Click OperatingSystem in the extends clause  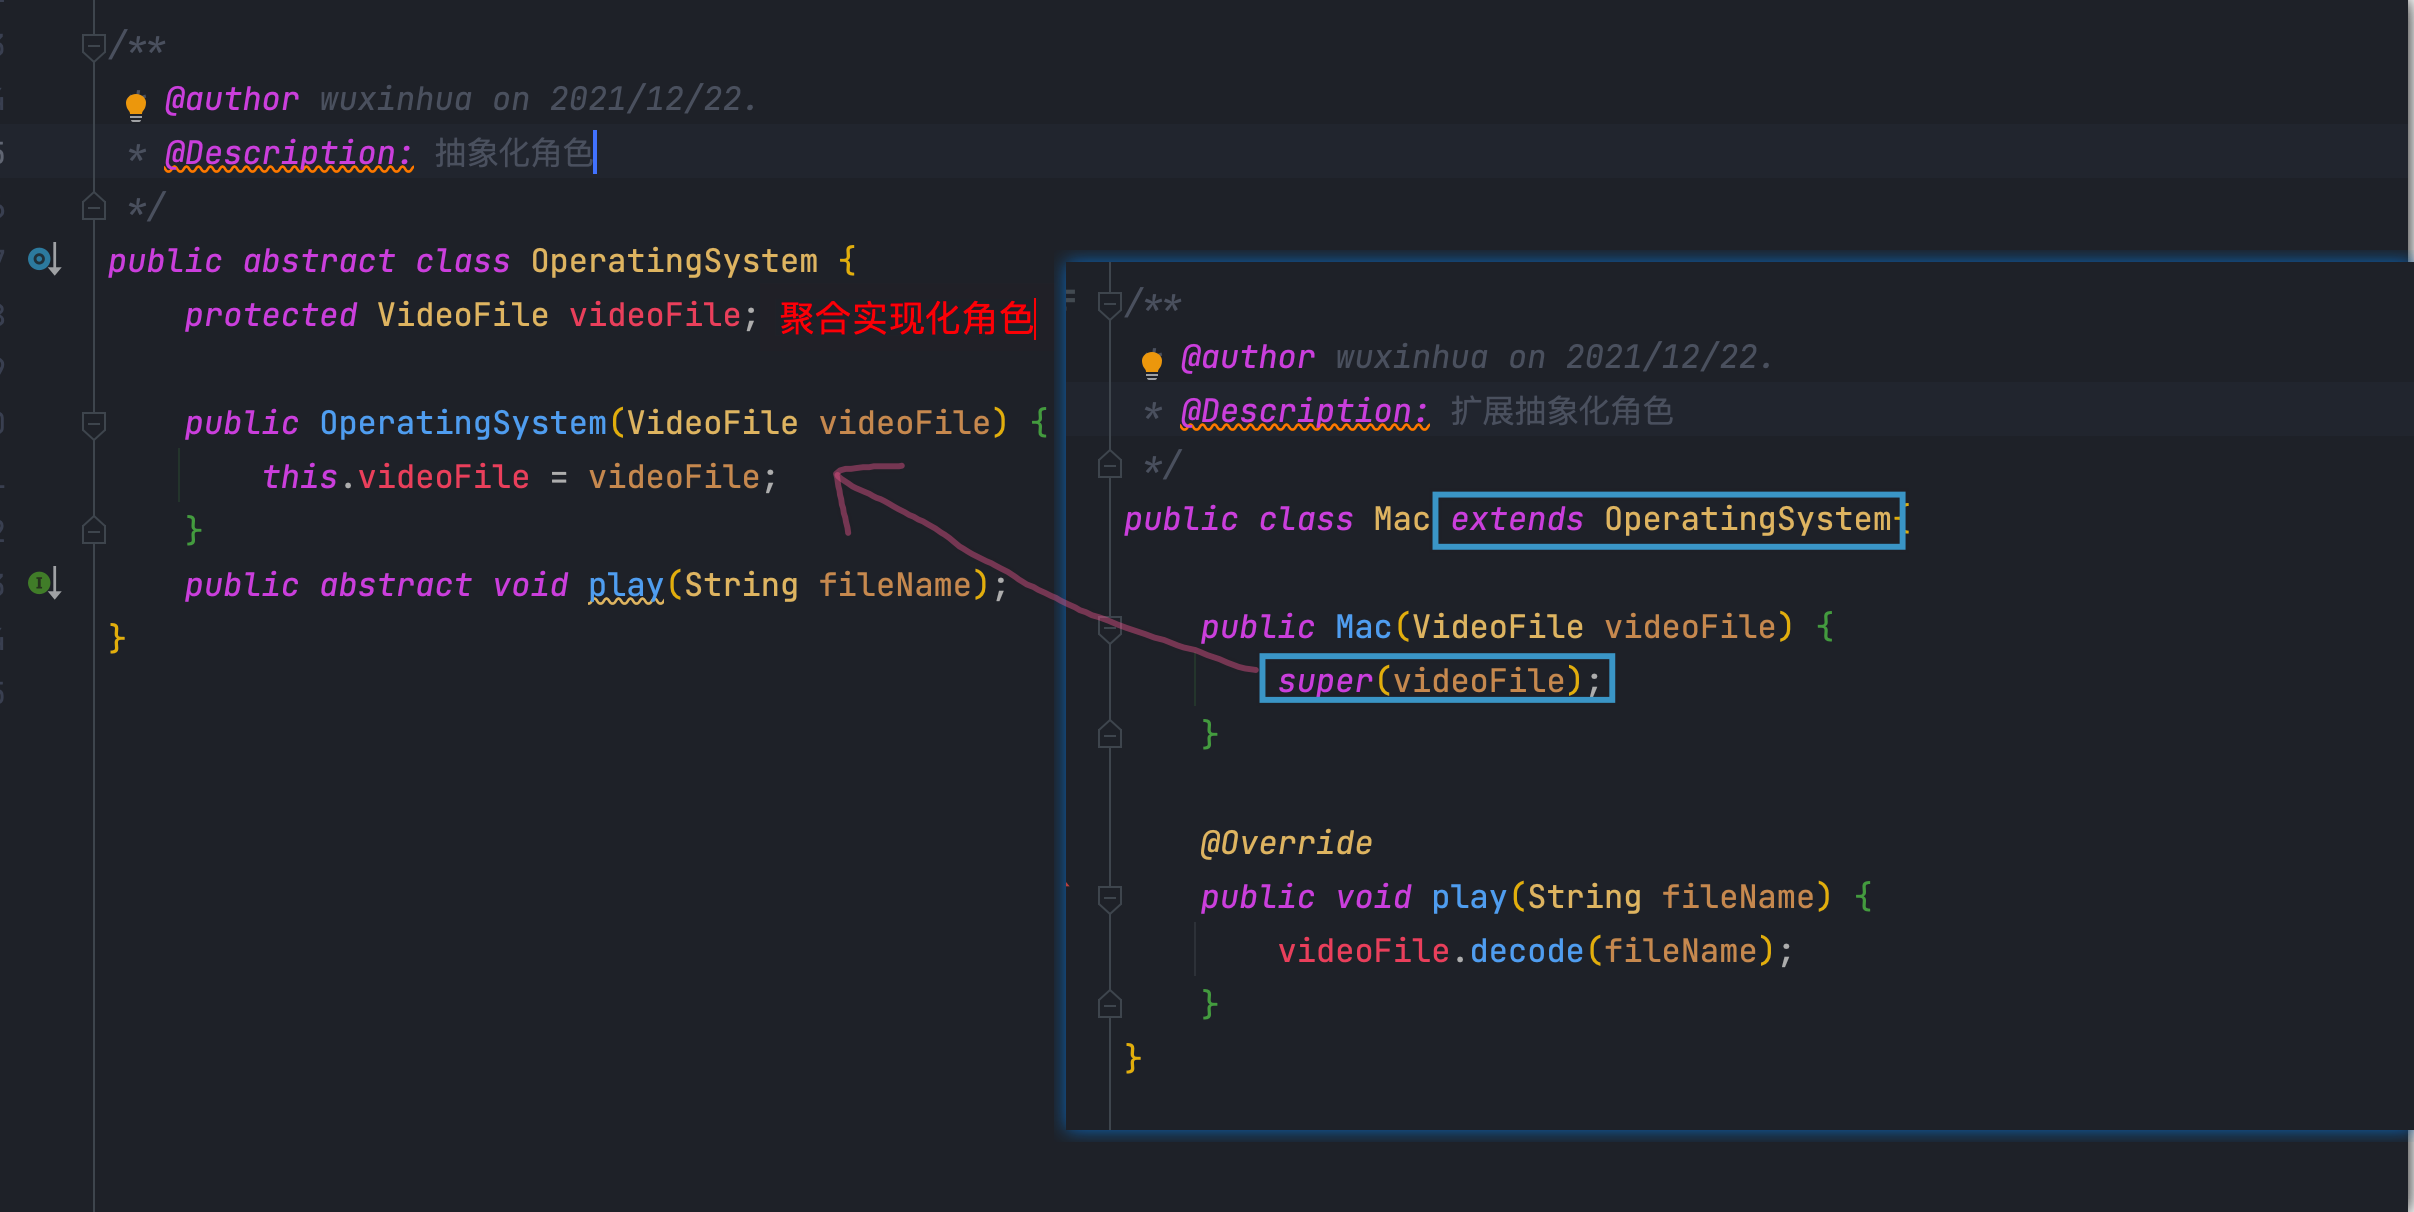tap(1746, 519)
